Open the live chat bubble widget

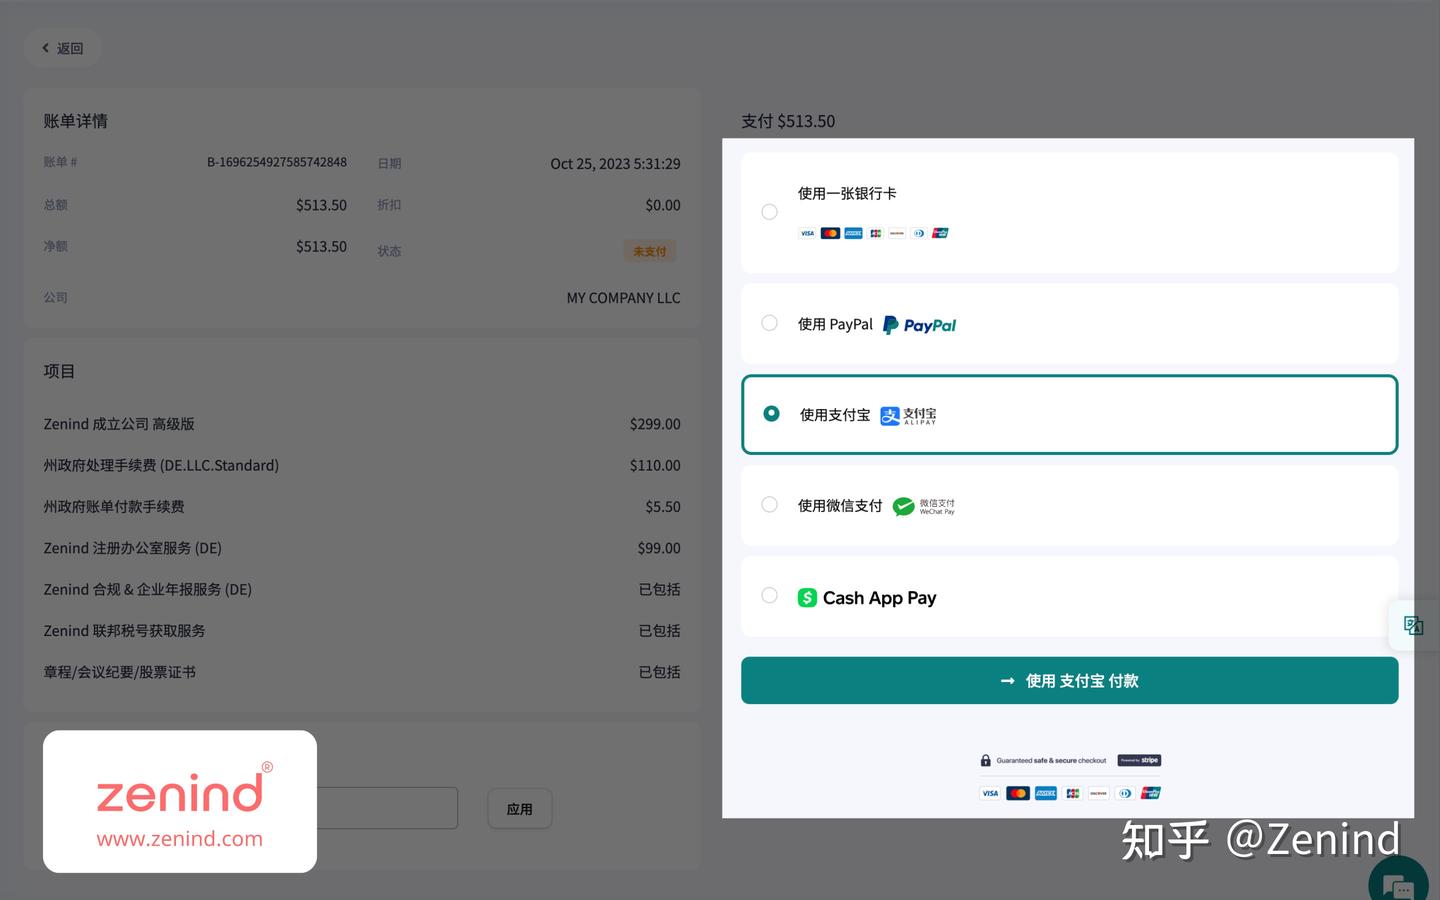click(x=1397, y=884)
